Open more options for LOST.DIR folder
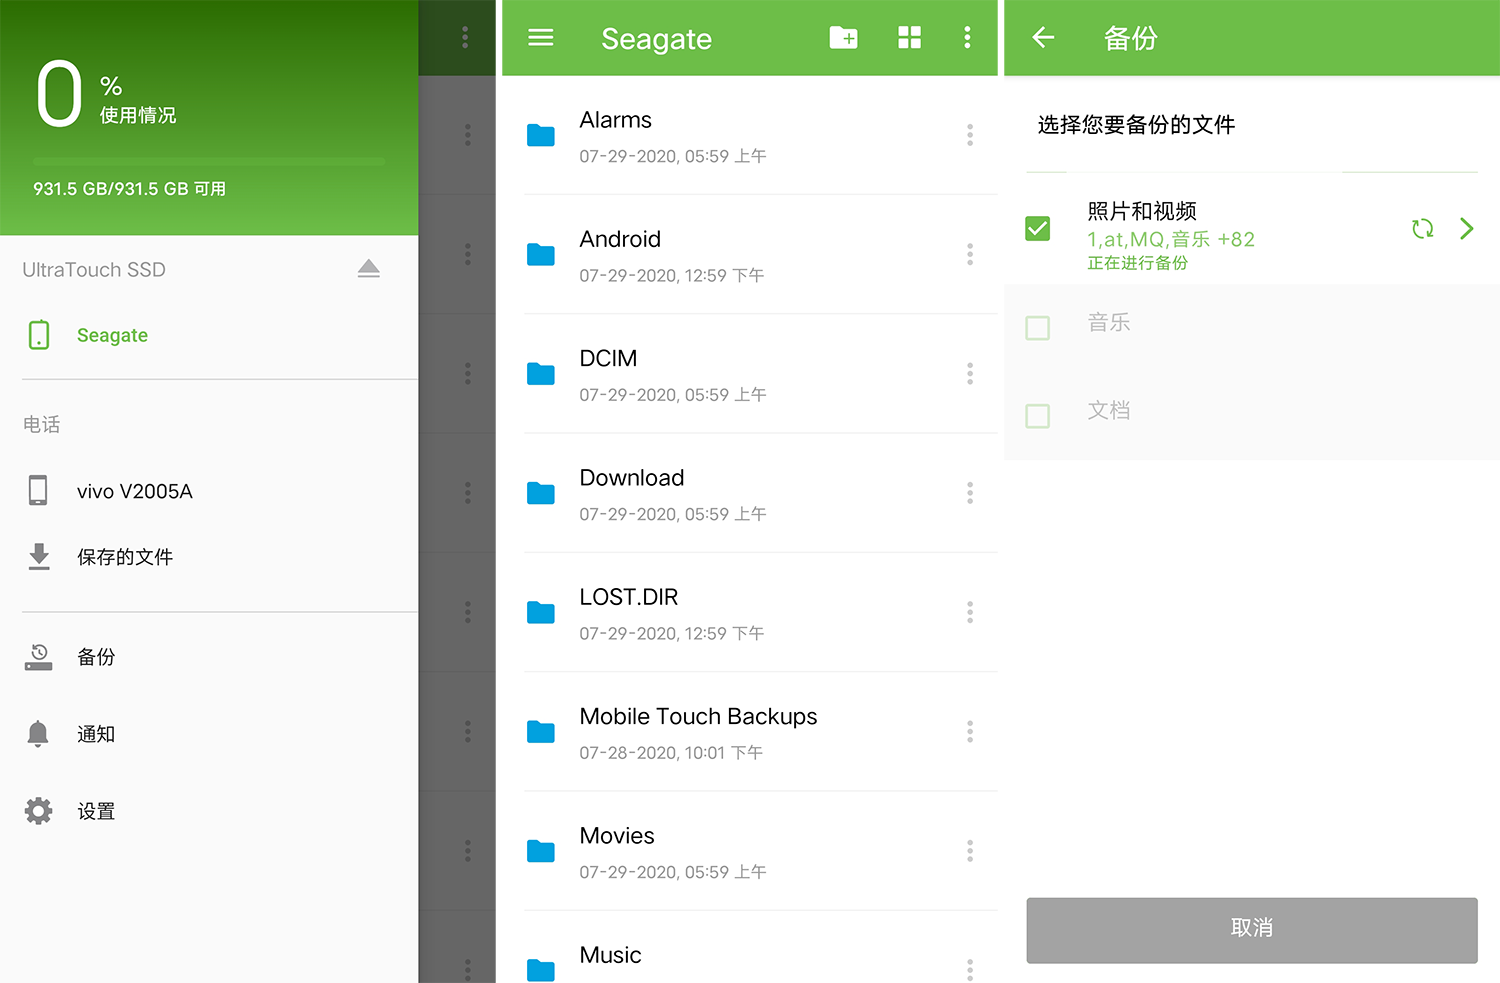The width and height of the screenshot is (1500, 983). [970, 612]
